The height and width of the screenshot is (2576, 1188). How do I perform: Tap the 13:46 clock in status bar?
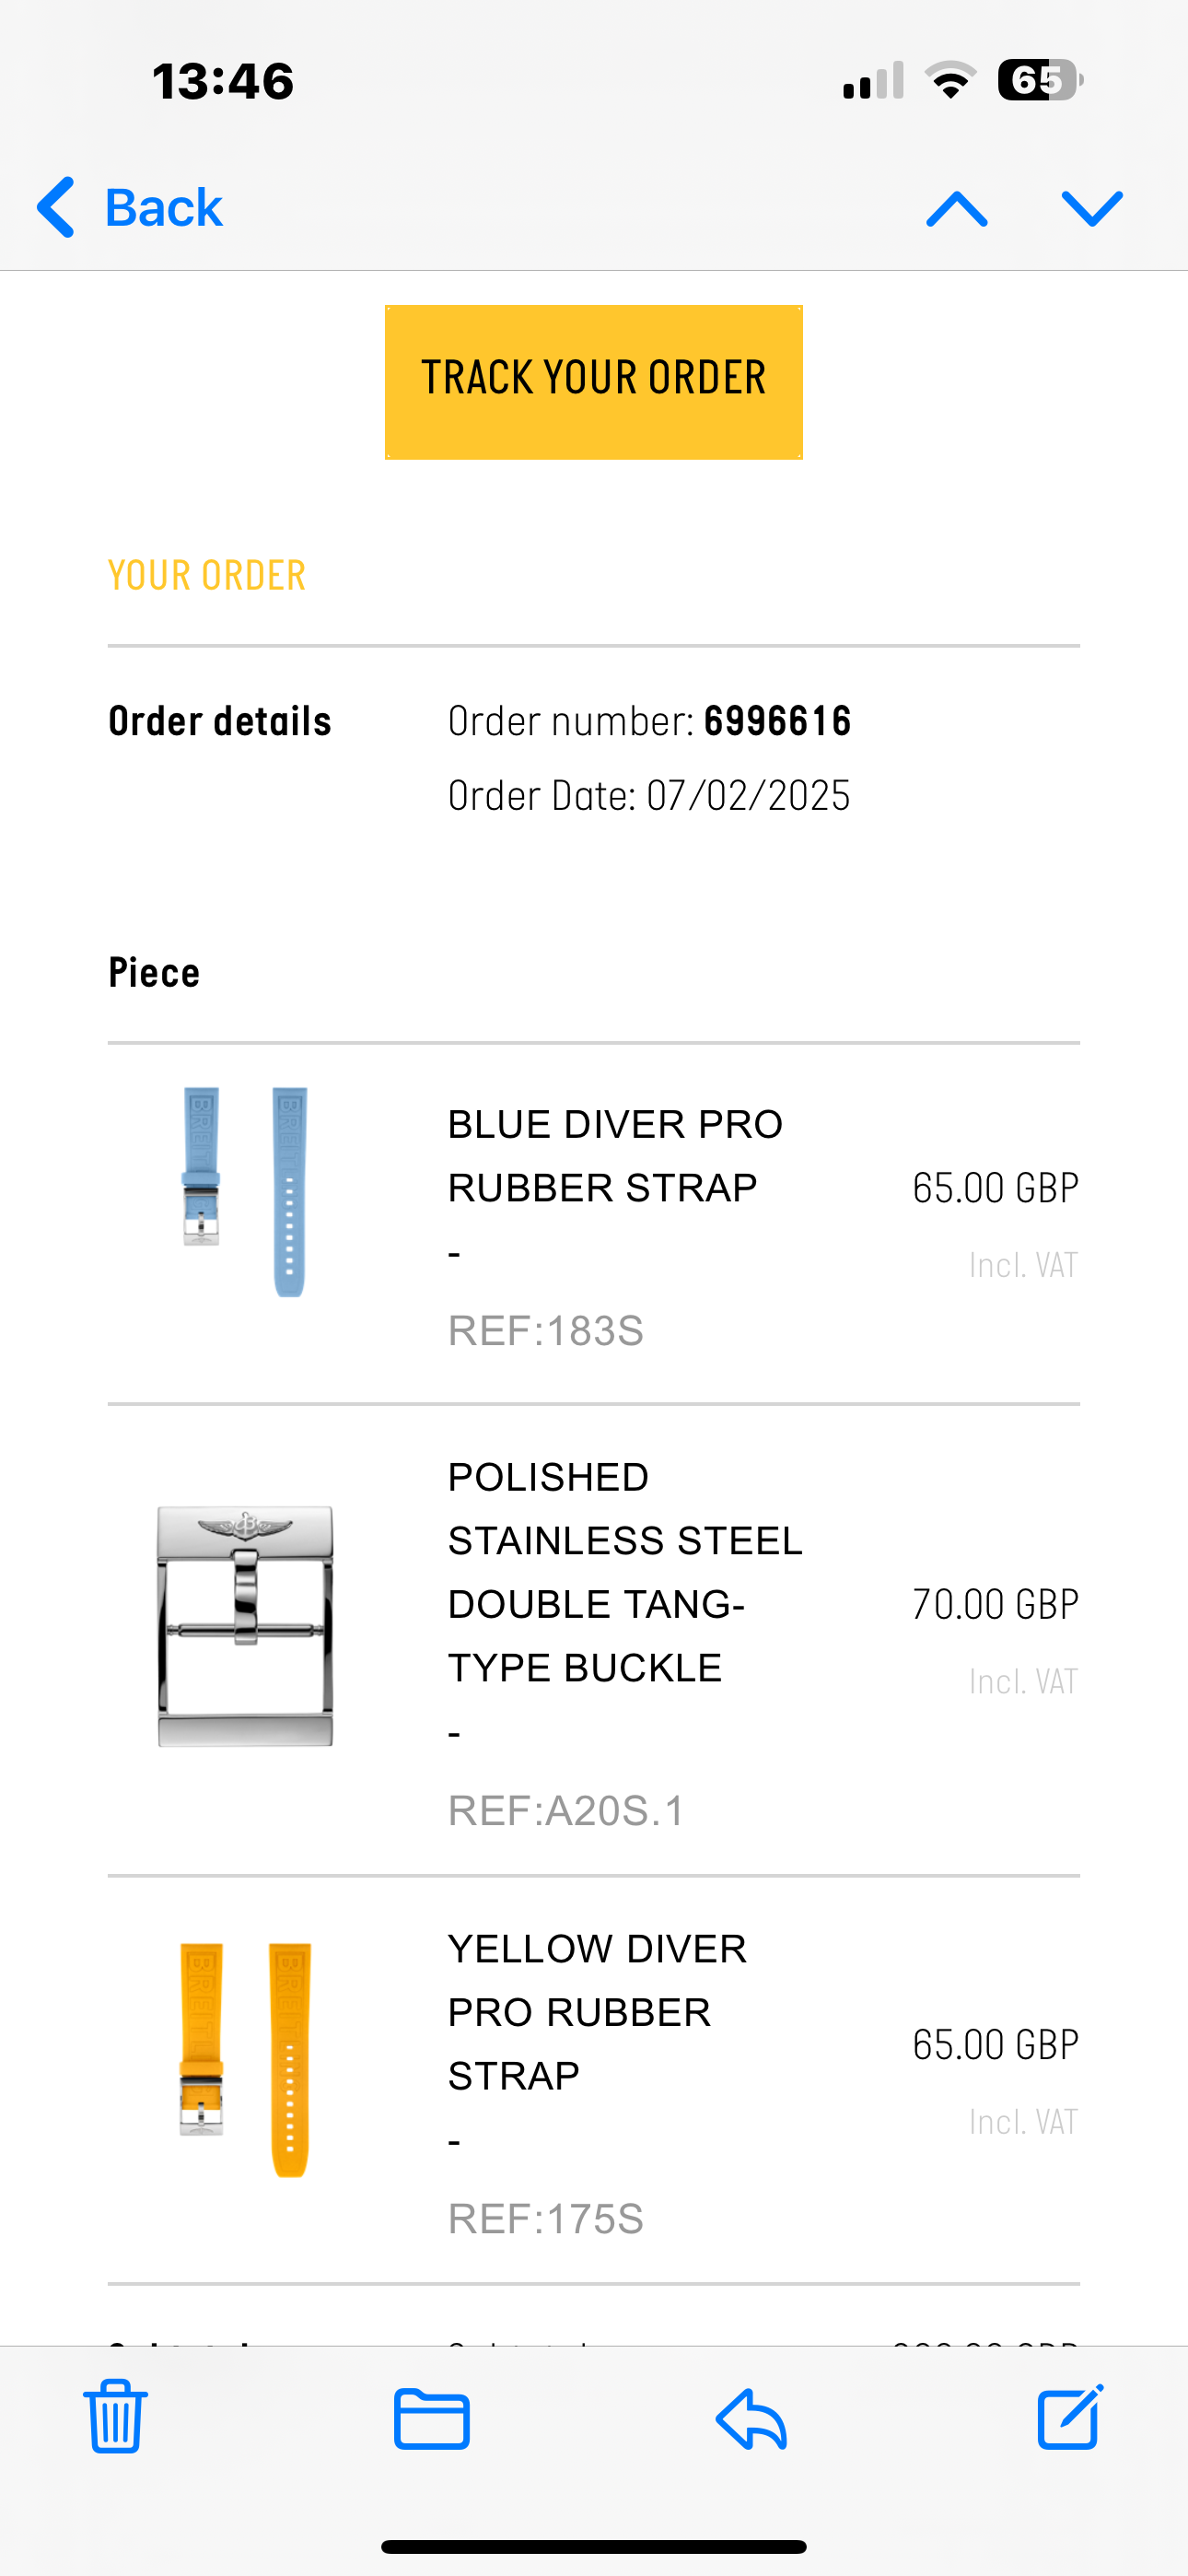[x=223, y=81]
